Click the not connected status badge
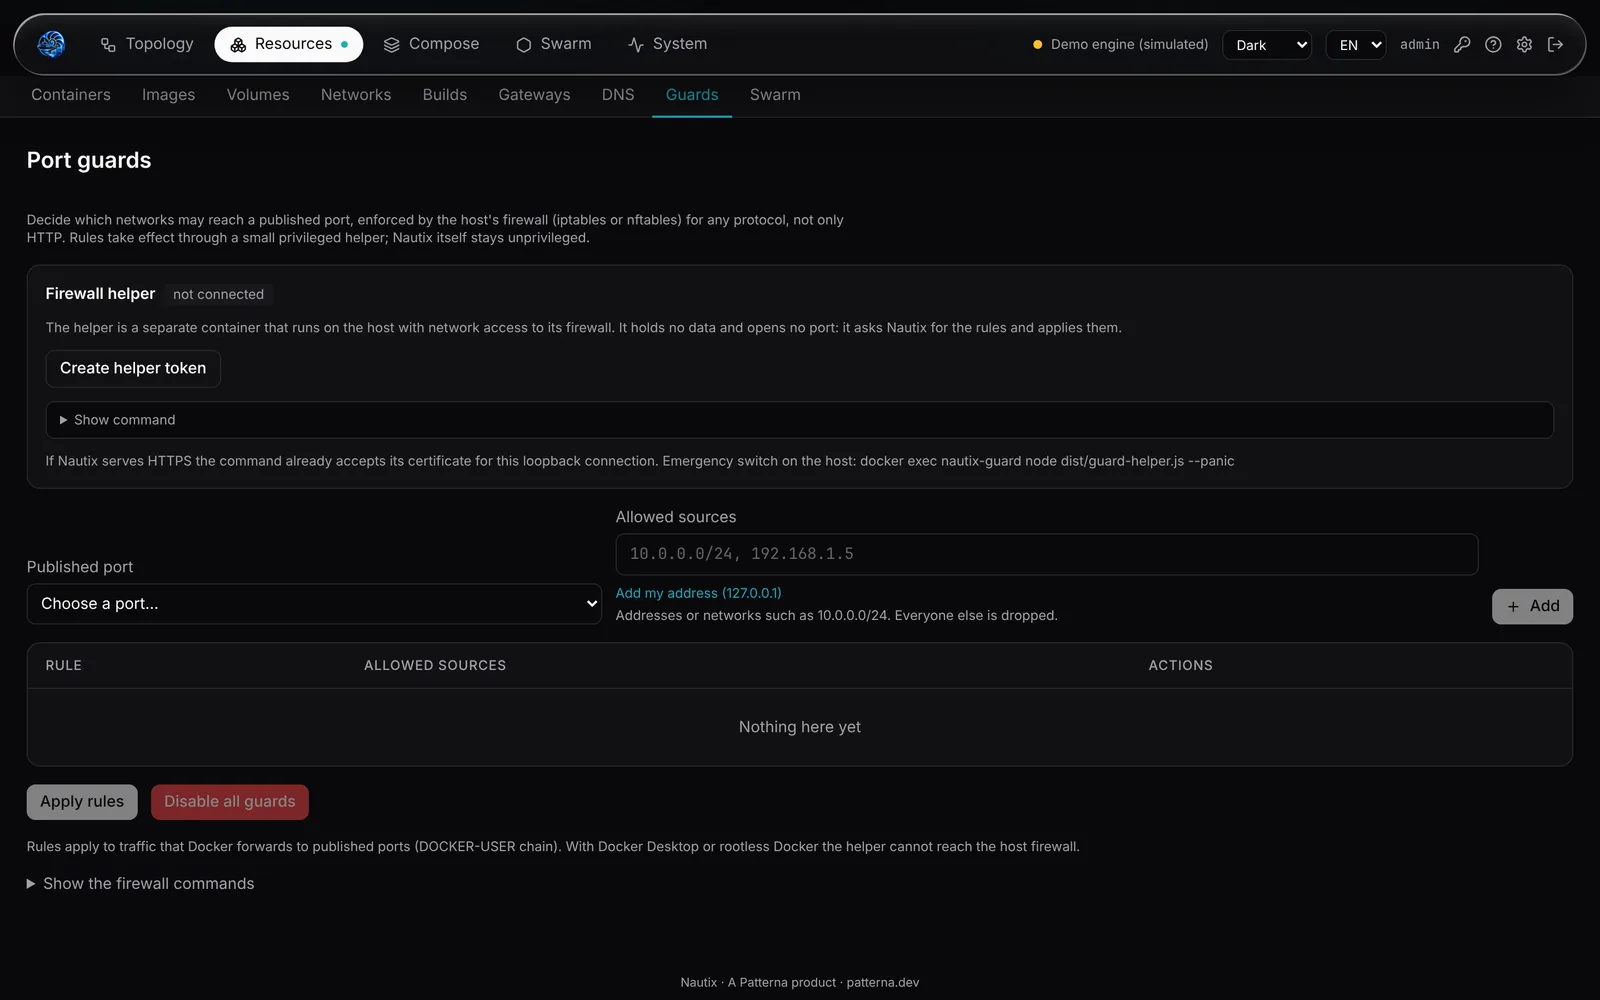This screenshot has height=1000, width=1600. (x=219, y=294)
